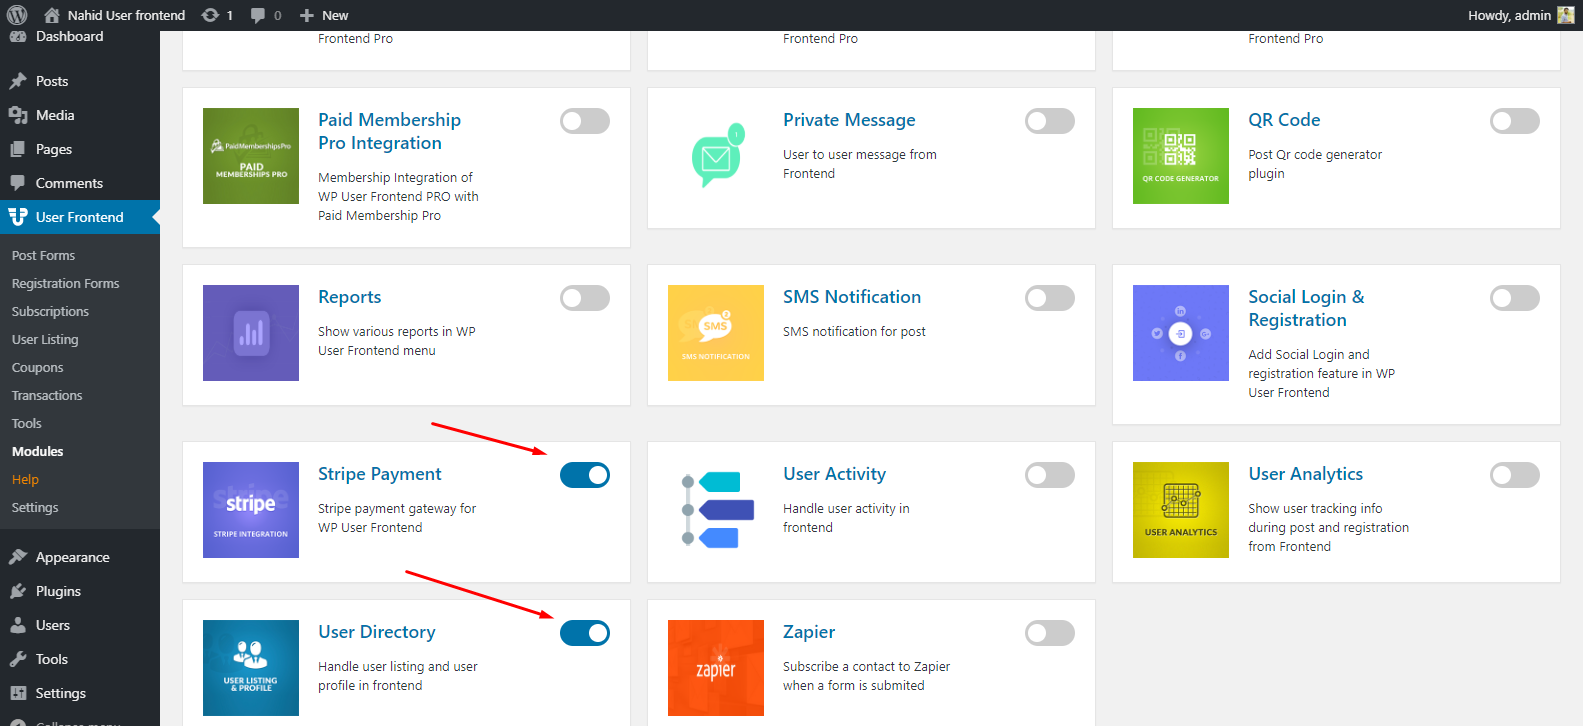Enable the Paid Membership Pro Integration toggle
The height and width of the screenshot is (726, 1583).
point(585,121)
